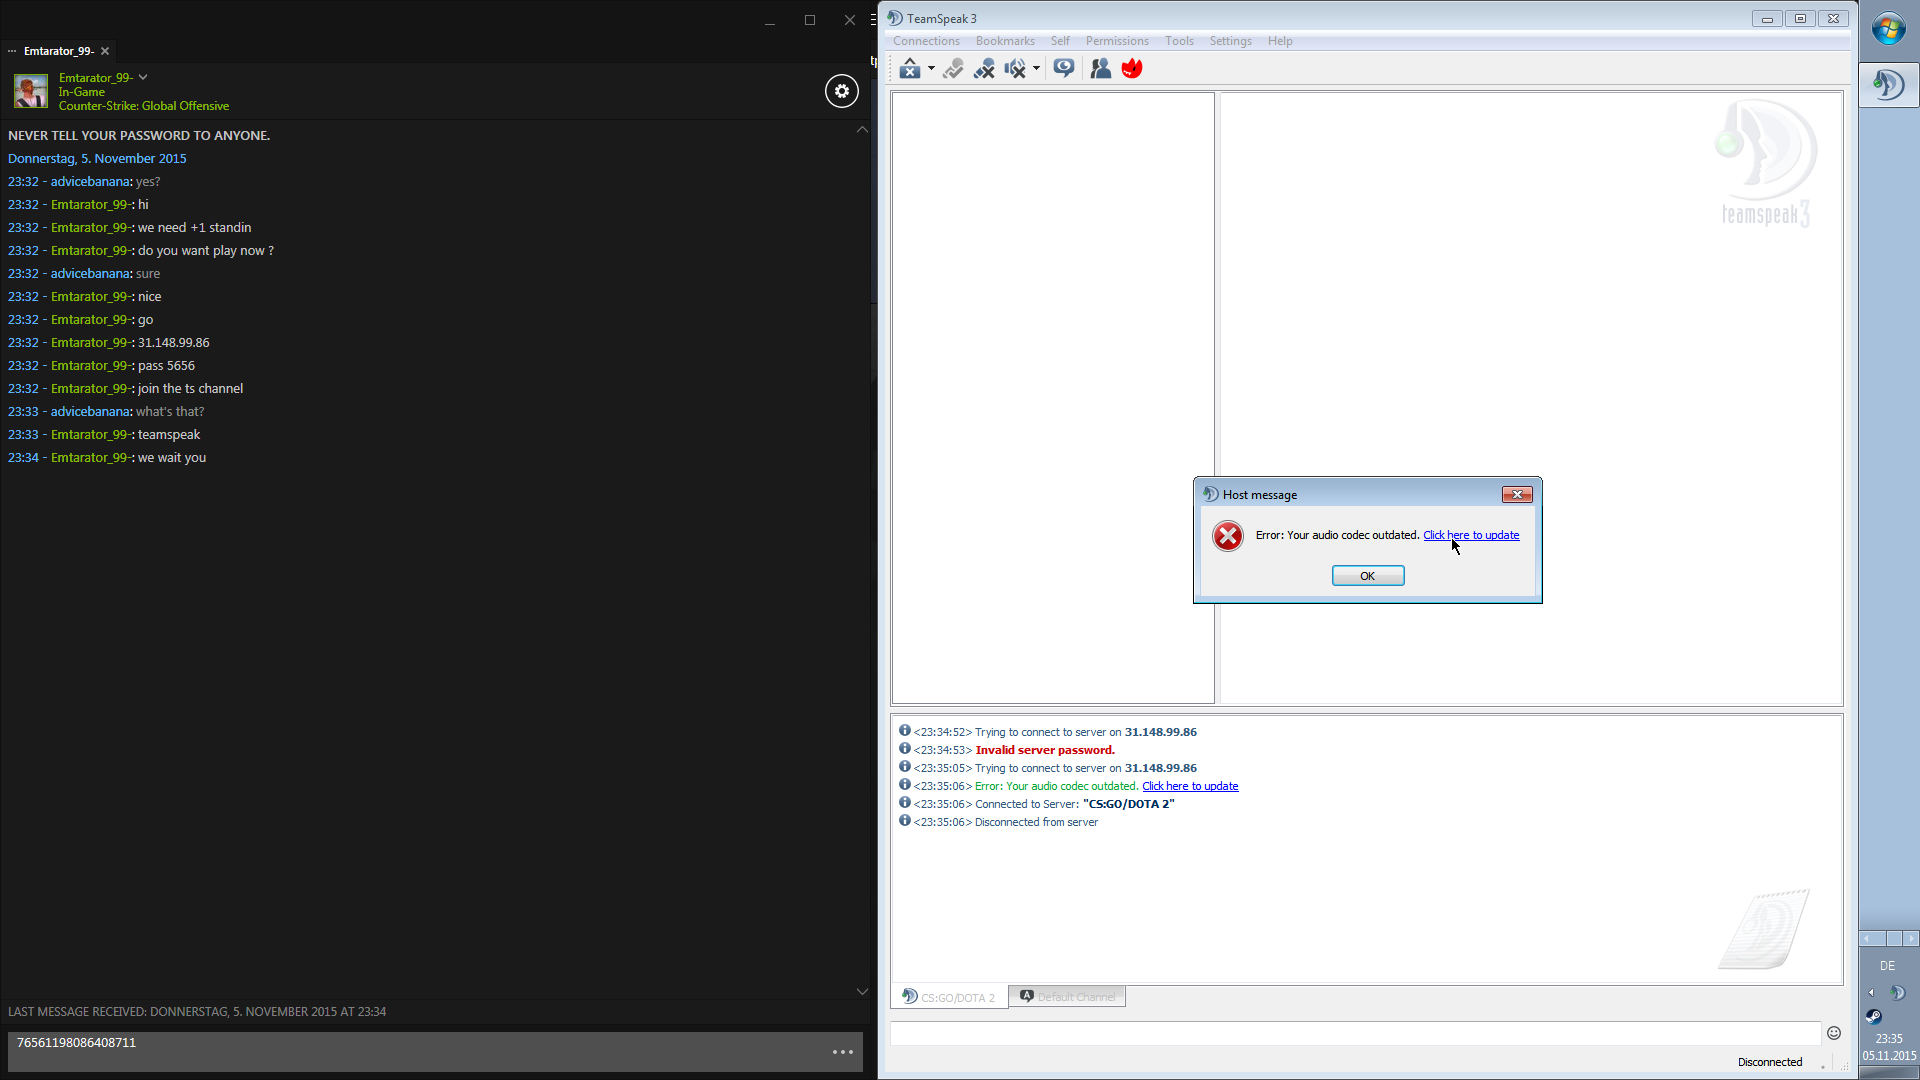Open the away status dropdown arrow
The image size is (1920, 1080).
coord(931,68)
